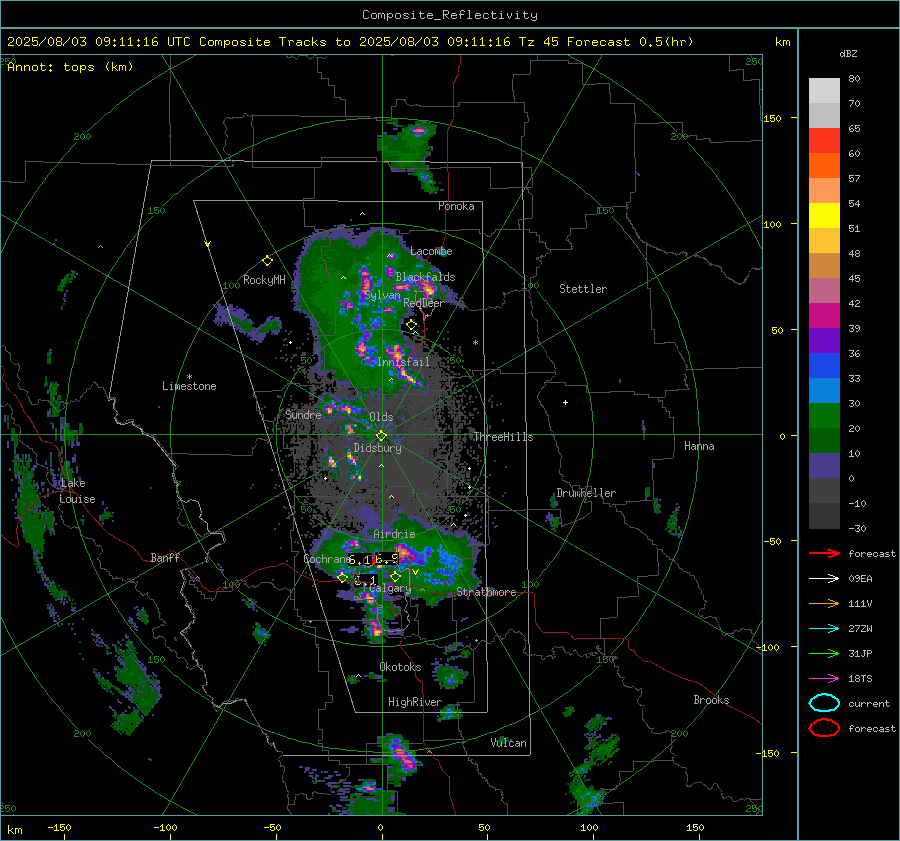Click the yellow diamond marker beside Cochrane
Screen dimensions: 900x841
342,577
